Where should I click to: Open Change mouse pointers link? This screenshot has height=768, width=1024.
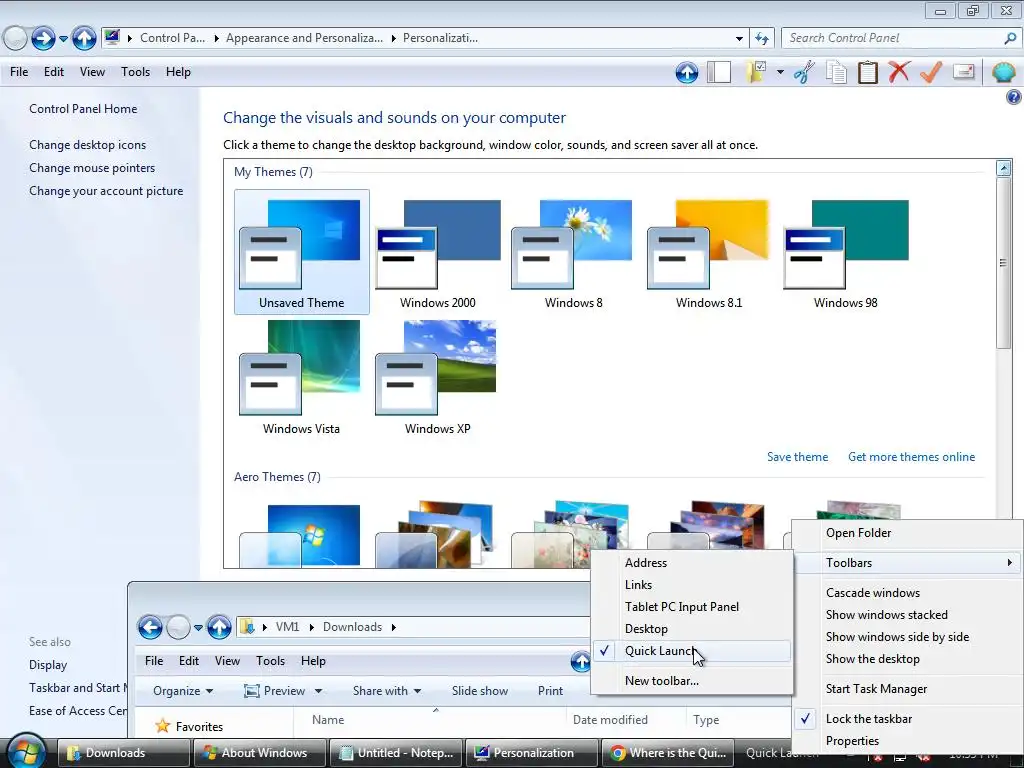[x=92, y=168]
